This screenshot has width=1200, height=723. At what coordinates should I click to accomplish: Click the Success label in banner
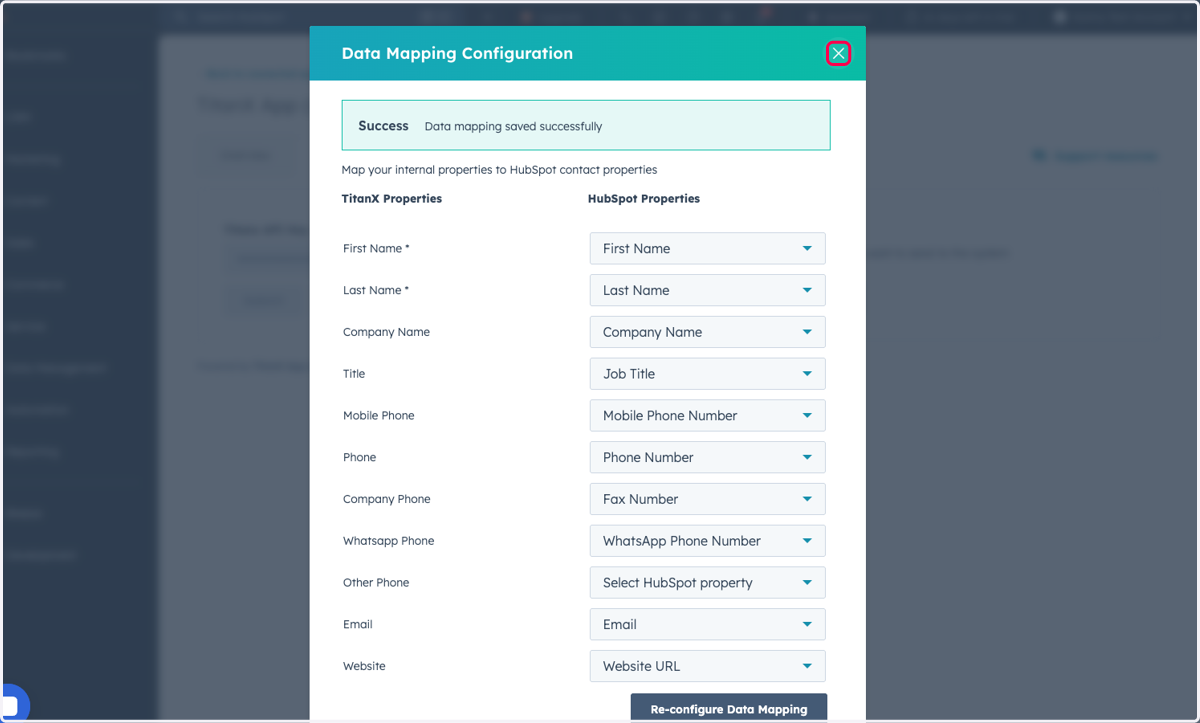pyautogui.click(x=383, y=126)
